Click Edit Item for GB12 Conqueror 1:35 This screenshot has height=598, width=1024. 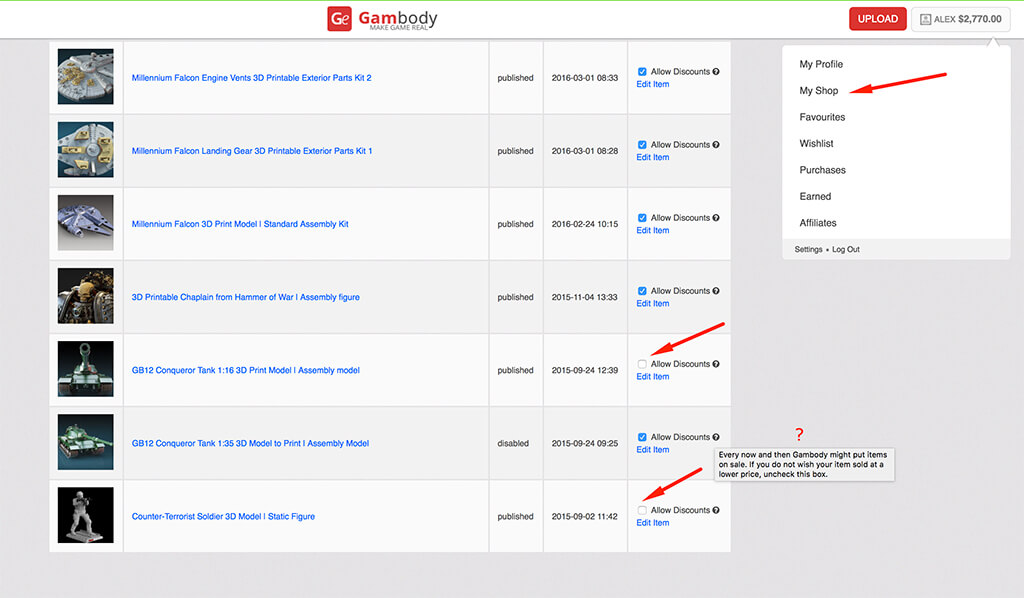tap(653, 450)
